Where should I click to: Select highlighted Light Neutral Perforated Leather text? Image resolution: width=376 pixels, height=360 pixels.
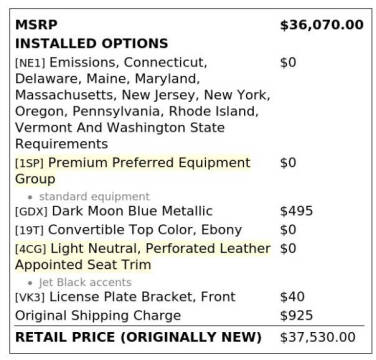point(143,257)
